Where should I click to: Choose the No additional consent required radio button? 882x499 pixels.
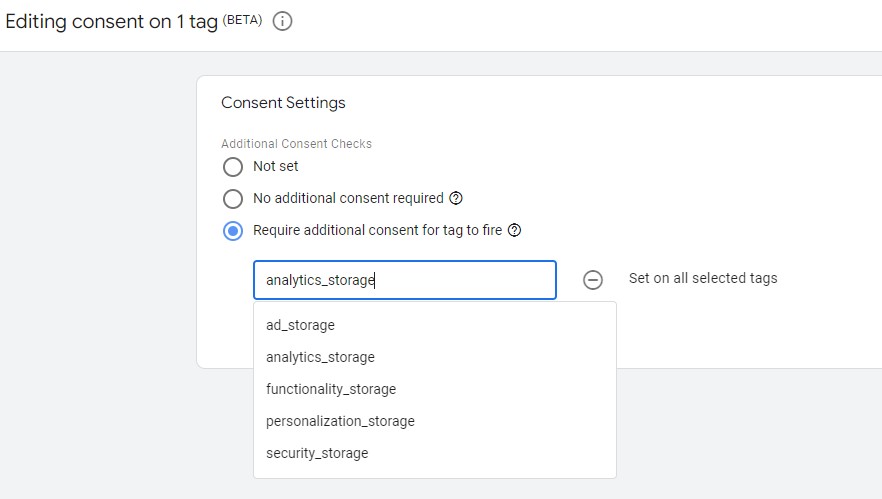click(x=233, y=199)
